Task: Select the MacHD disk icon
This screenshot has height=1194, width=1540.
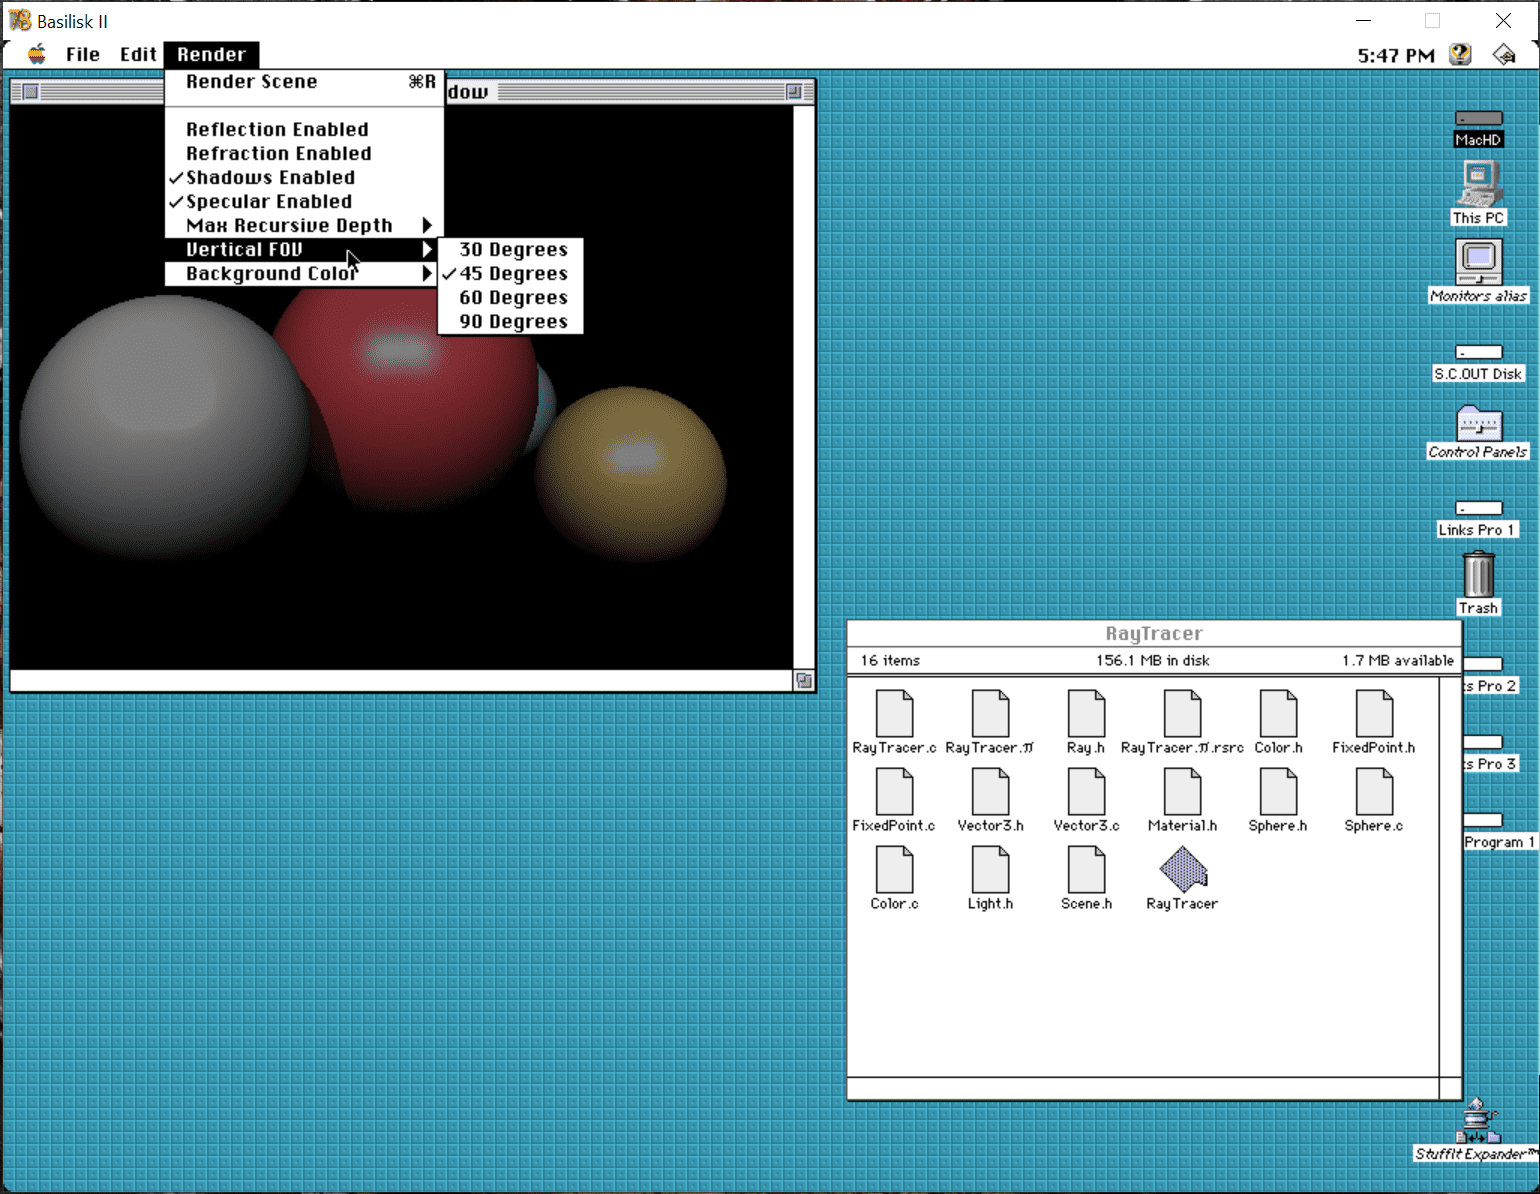Action: (1478, 120)
